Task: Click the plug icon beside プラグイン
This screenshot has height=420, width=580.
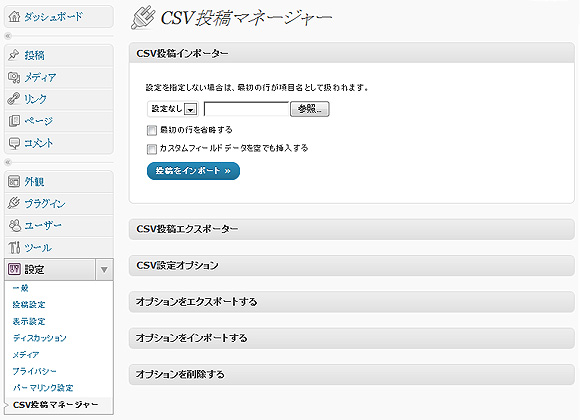Action: (14, 203)
